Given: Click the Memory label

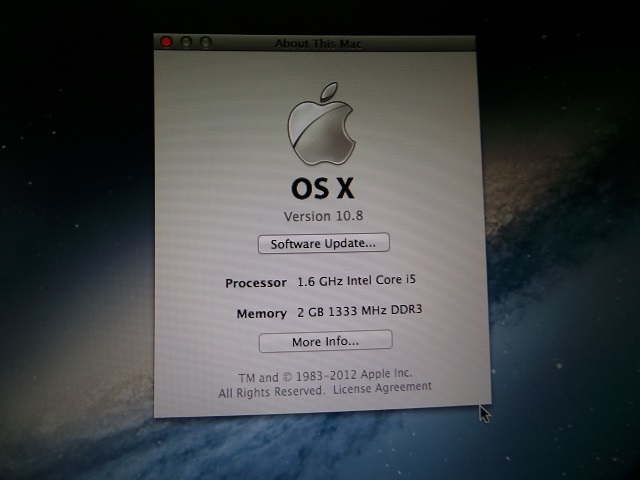Looking at the screenshot, I should tap(262, 313).
